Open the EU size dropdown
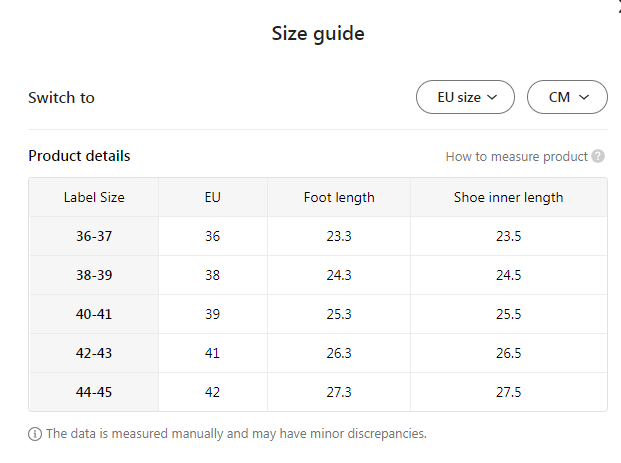The image size is (621, 463). tap(465, 97)
